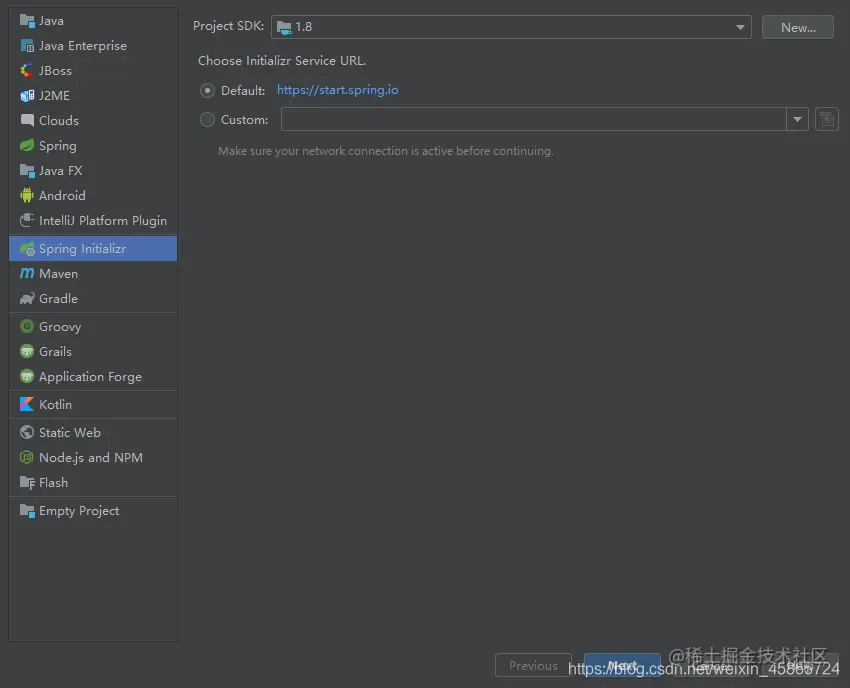Choose J2ME project type label
The image size is (850, 688).
point(55,95)
